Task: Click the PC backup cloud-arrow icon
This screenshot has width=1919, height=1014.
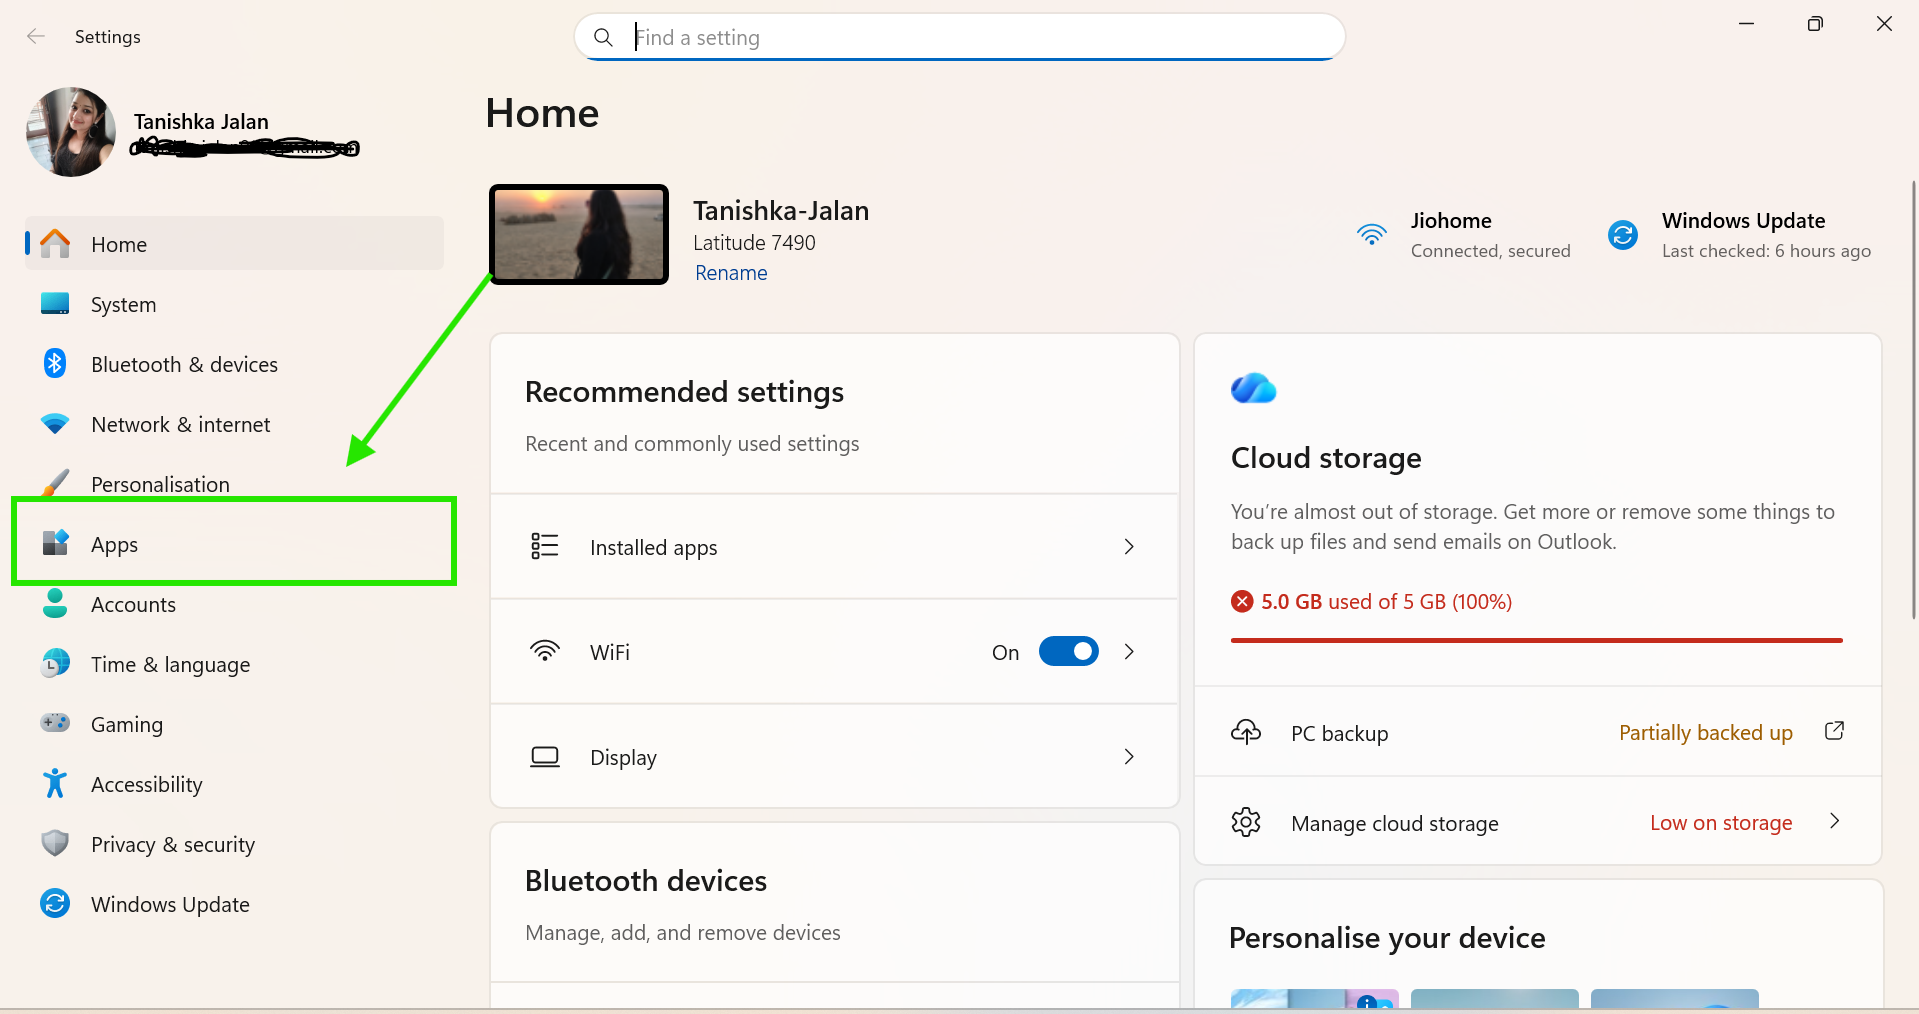Action: pos(1246,732)
